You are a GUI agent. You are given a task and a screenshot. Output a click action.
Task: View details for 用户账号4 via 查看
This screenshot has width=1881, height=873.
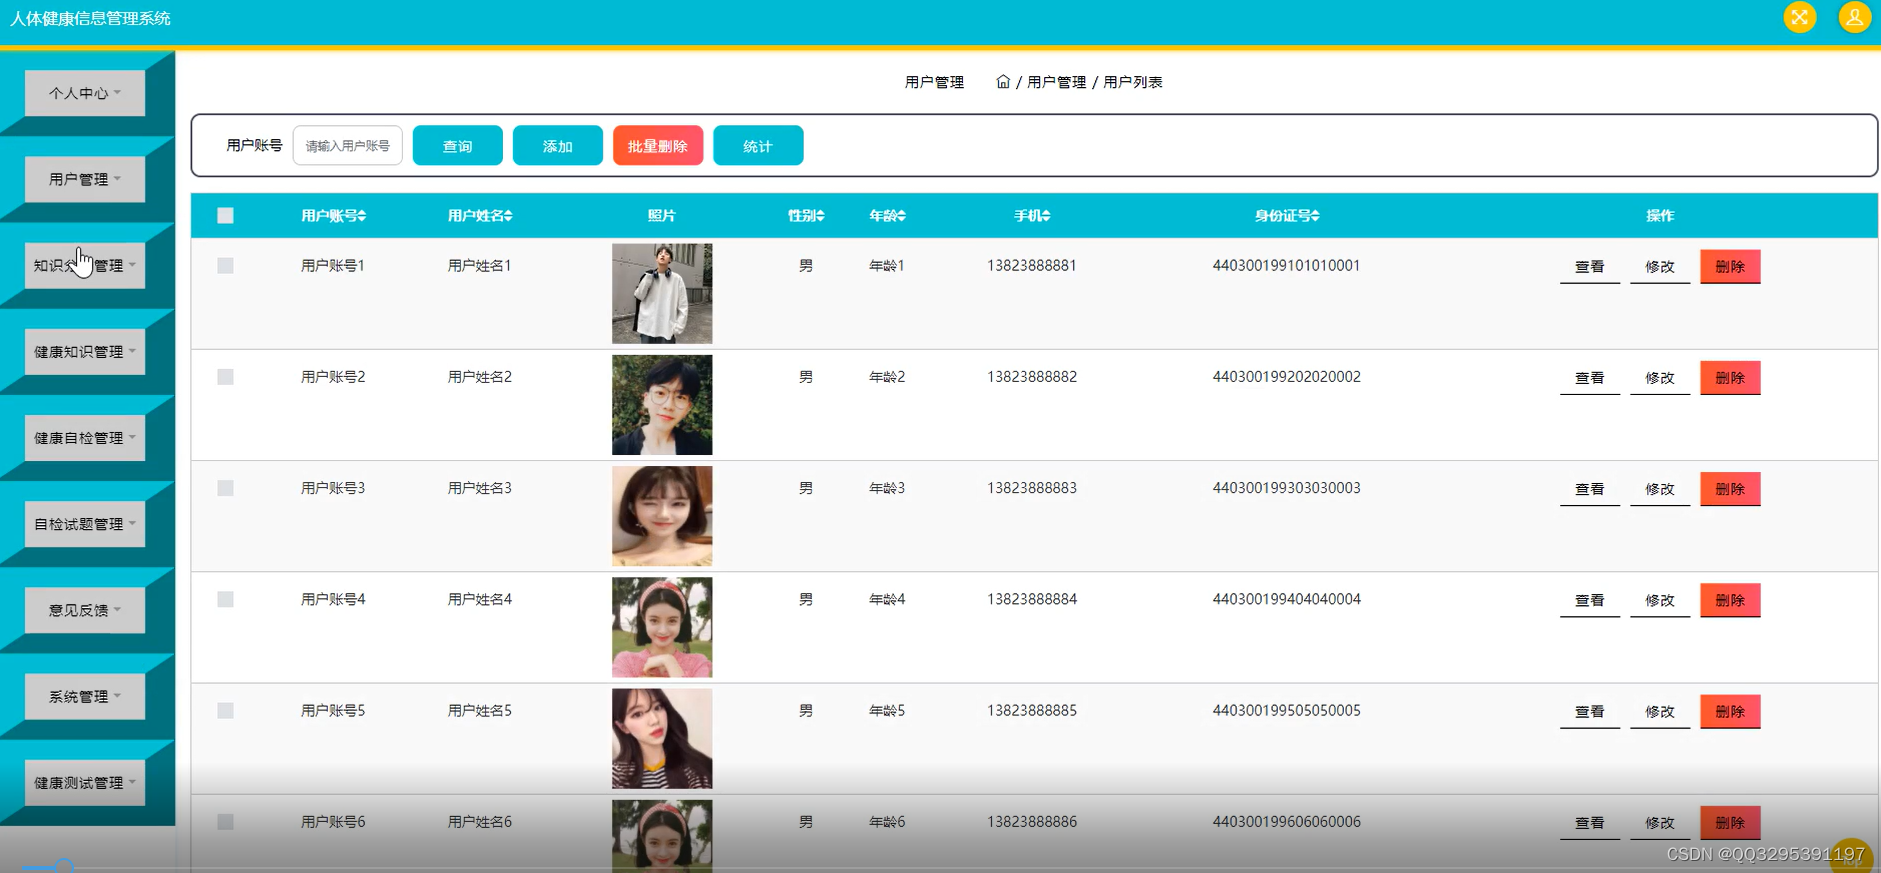(1590, 600)
